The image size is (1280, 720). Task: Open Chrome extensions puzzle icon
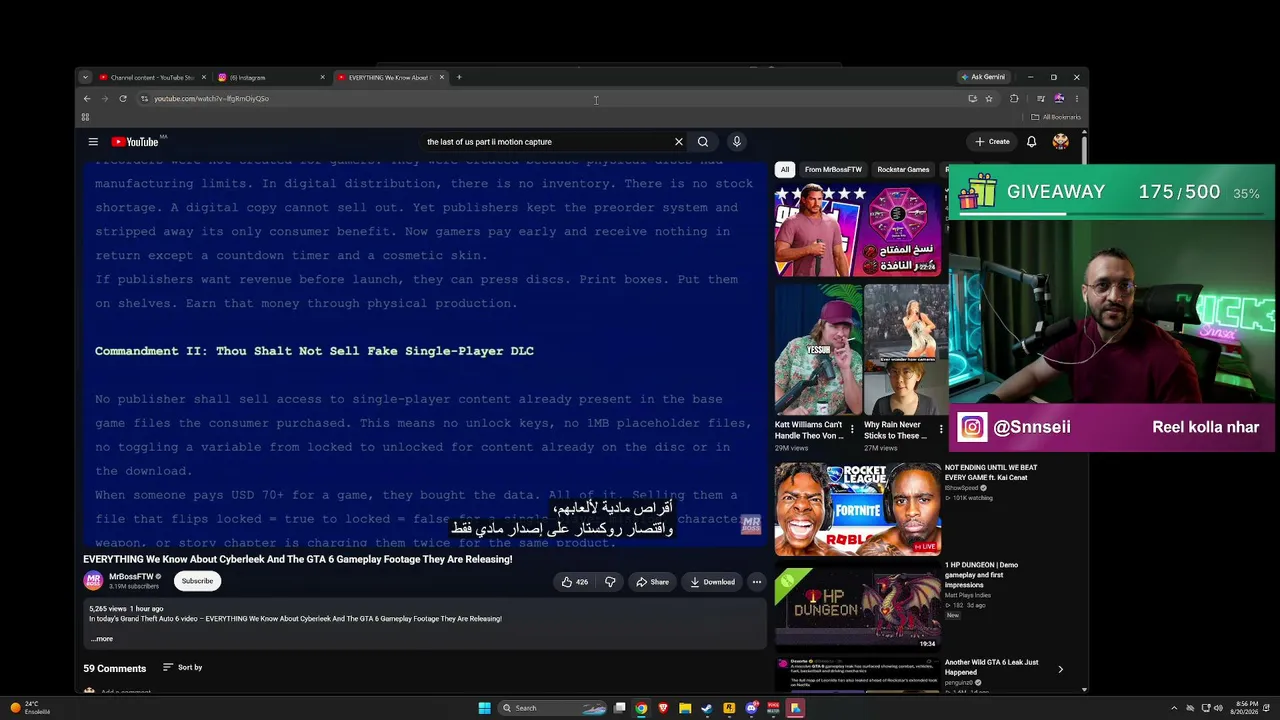click(1014, 99)
